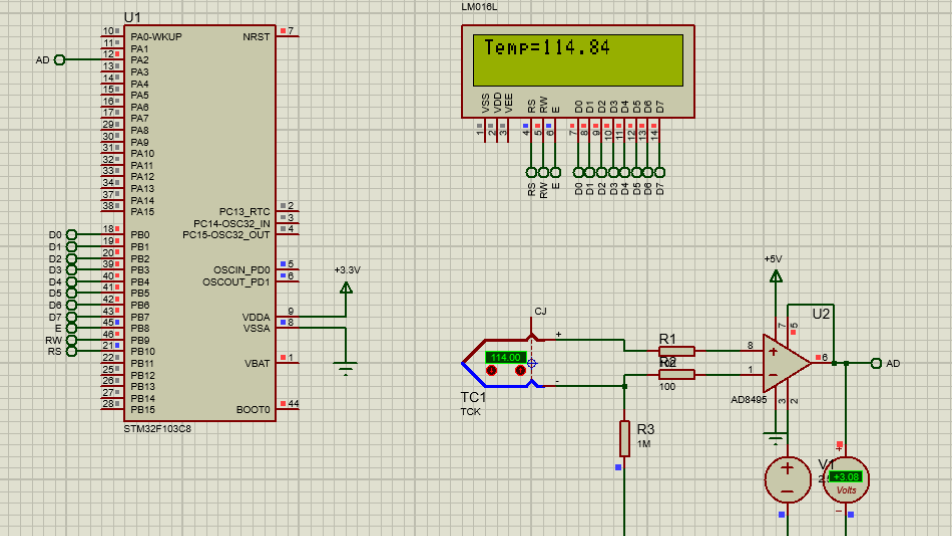
Task: Click the PA15 pin label on U1
Action: click(143, 212)
